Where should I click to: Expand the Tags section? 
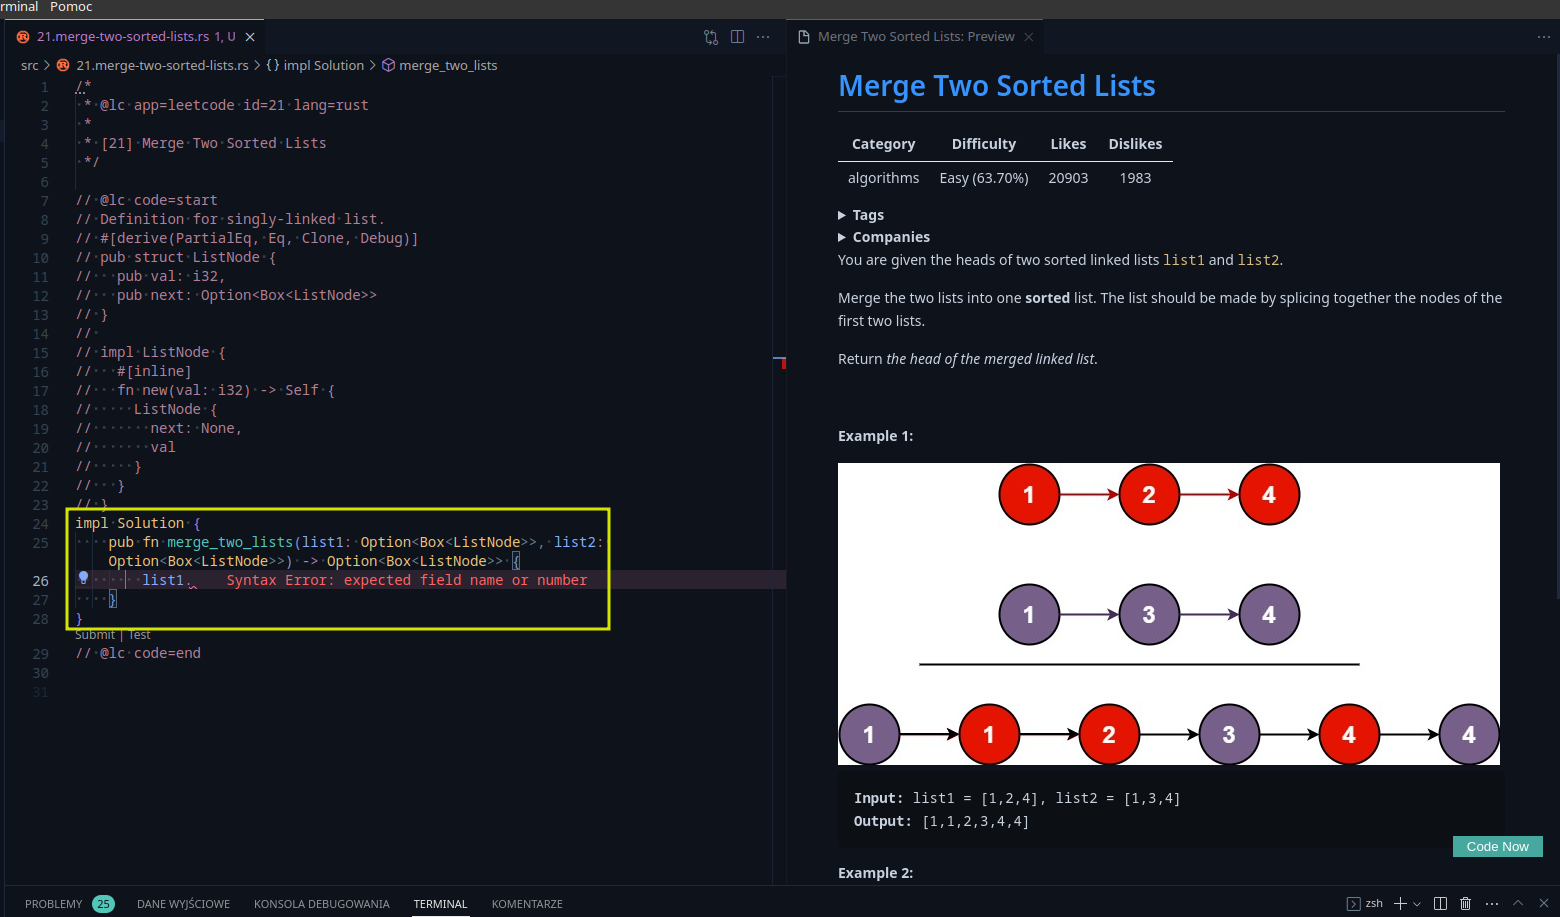(x=861, y=215)
